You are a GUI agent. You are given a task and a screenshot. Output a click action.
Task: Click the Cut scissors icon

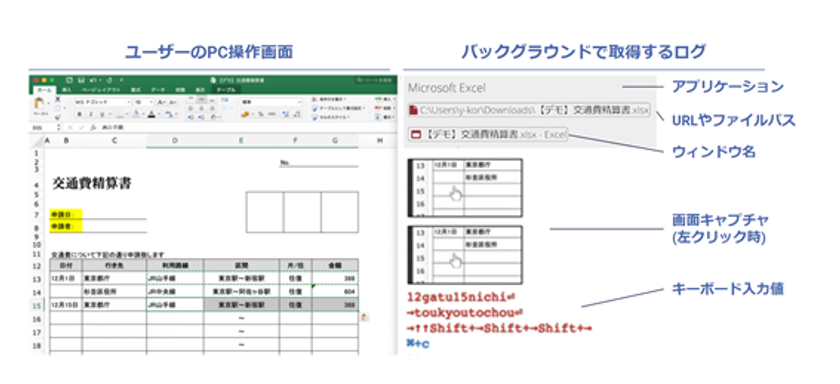58,100
